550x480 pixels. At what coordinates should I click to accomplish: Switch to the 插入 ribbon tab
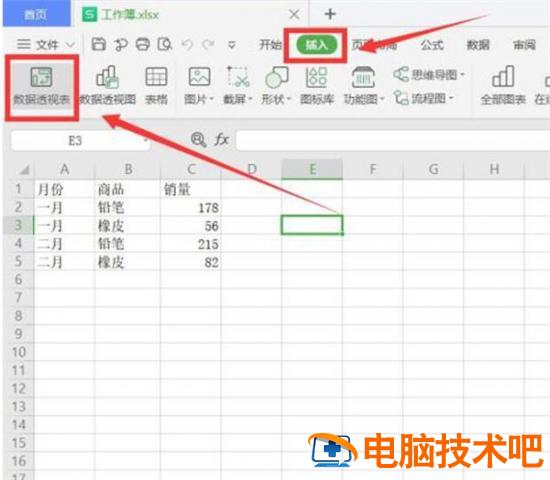[x=316, y=45]
